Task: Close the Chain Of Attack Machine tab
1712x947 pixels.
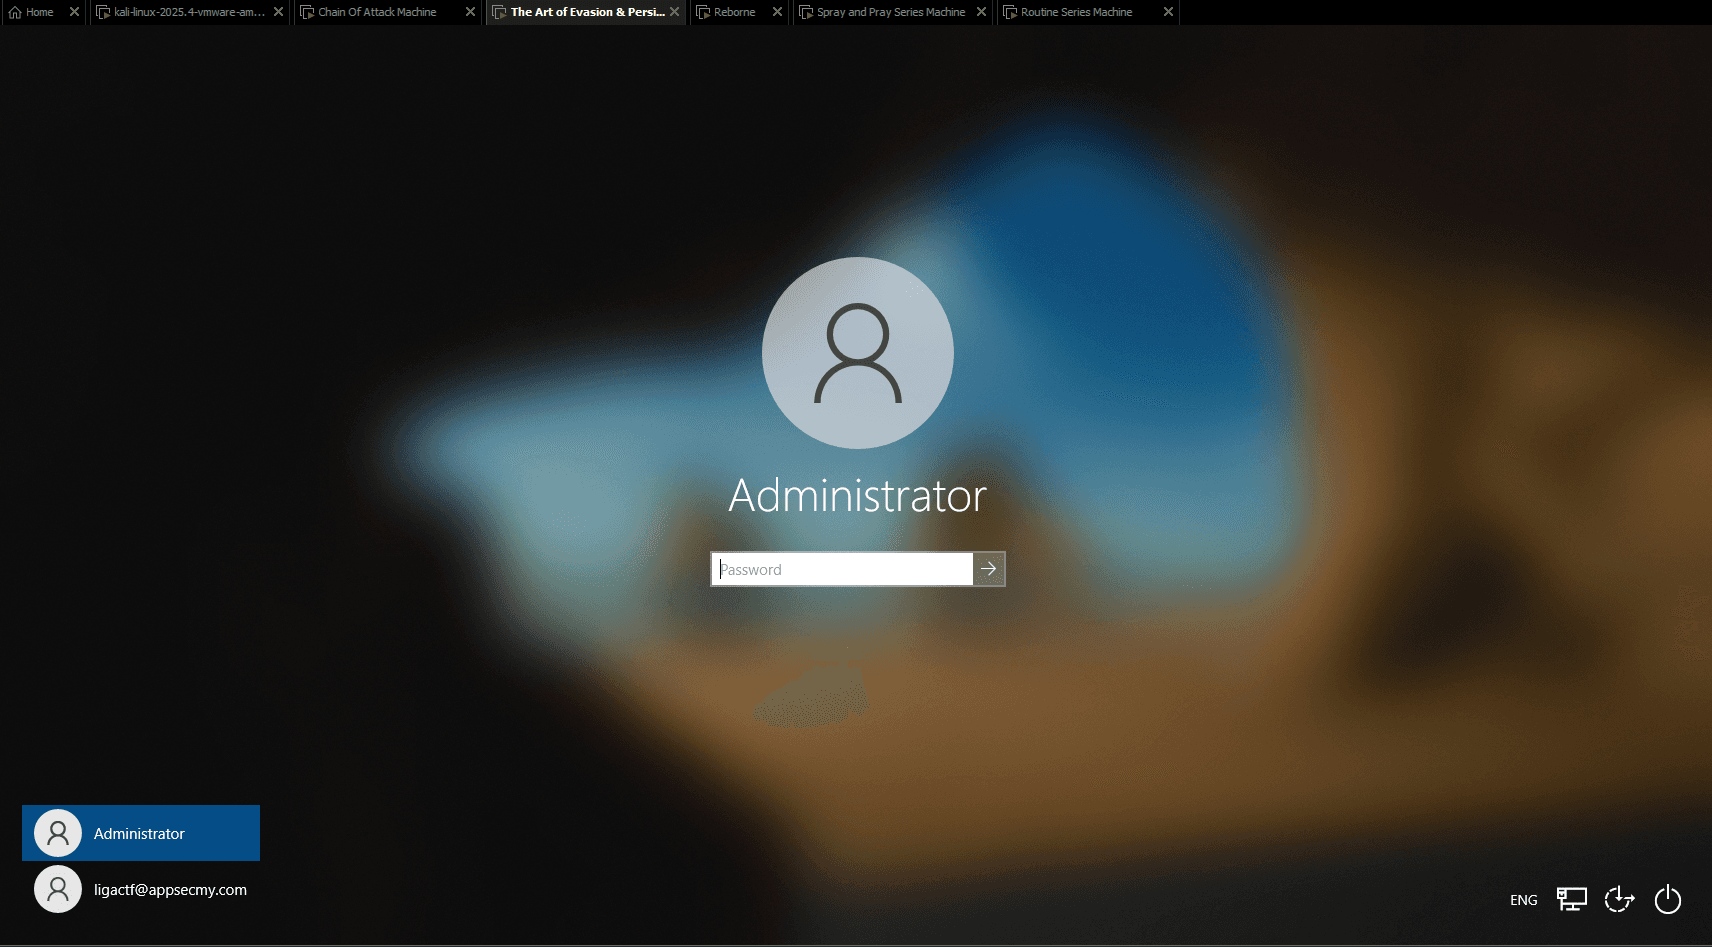Action: point(470,12)
